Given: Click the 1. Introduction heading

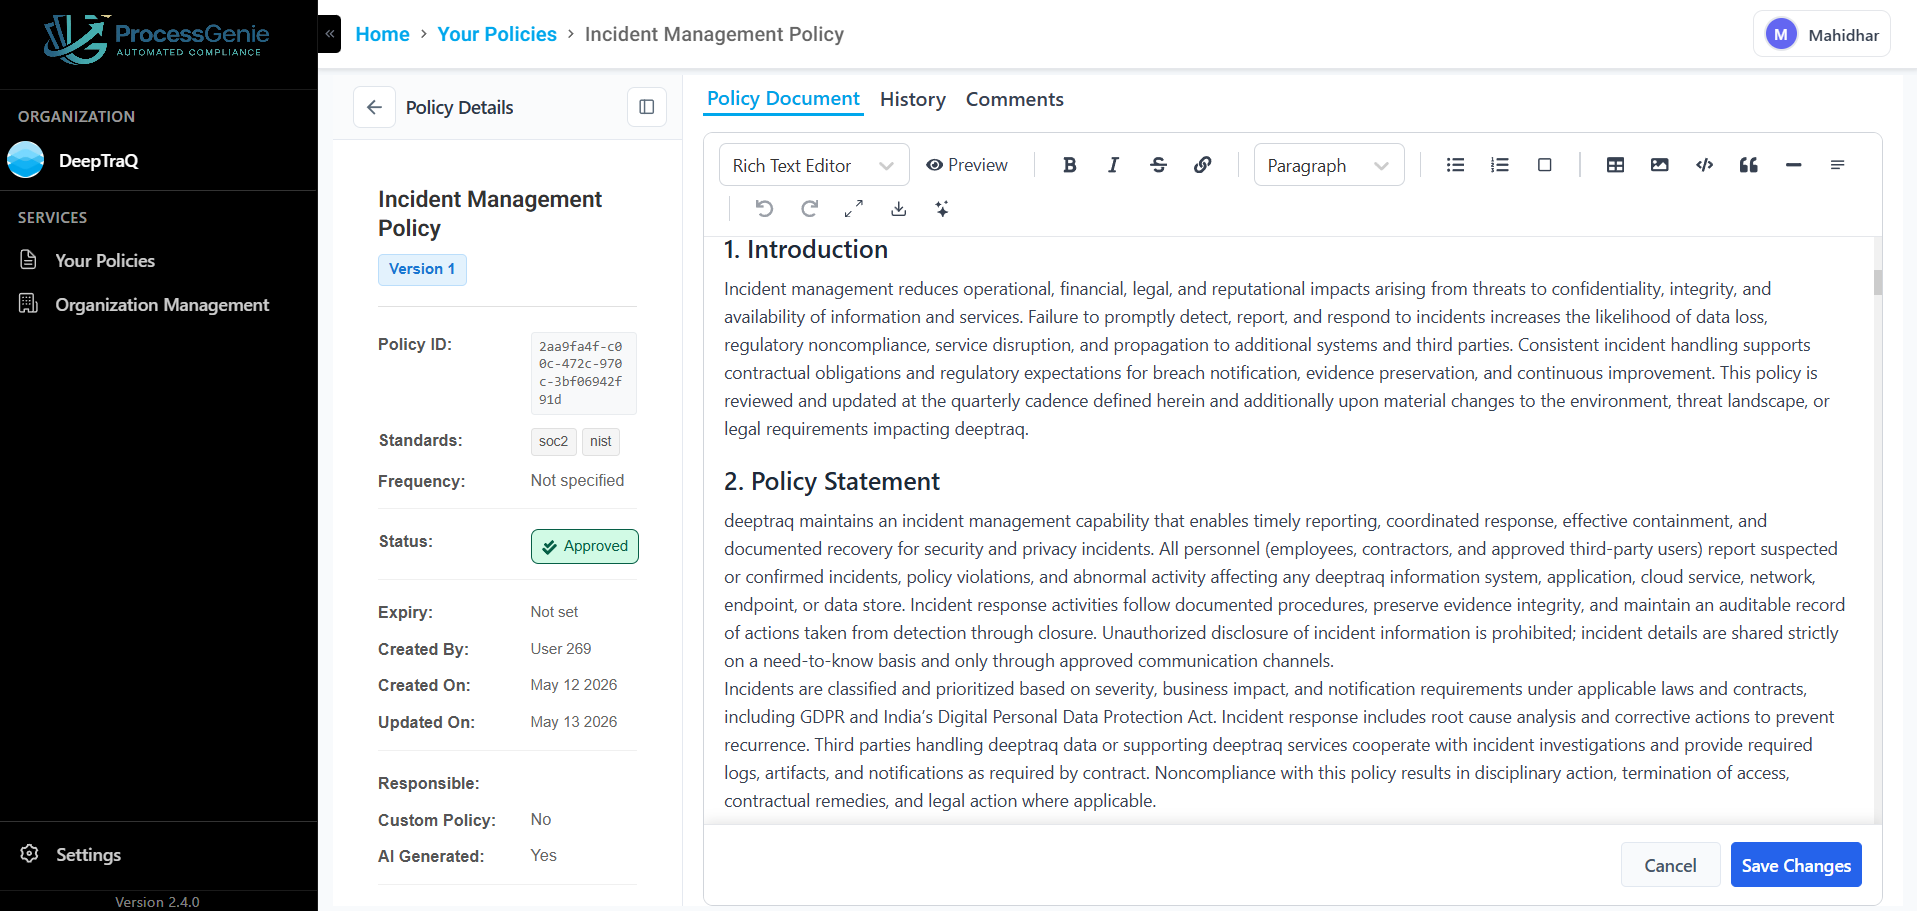Looking at the screenshot, I should (x=806, y=249).
